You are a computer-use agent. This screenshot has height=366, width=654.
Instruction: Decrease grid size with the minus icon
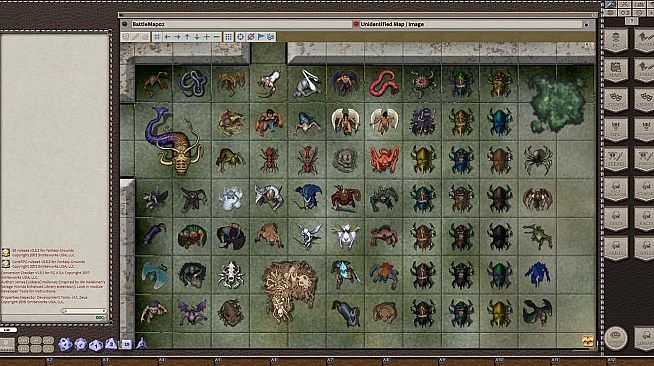pos(216,37)
